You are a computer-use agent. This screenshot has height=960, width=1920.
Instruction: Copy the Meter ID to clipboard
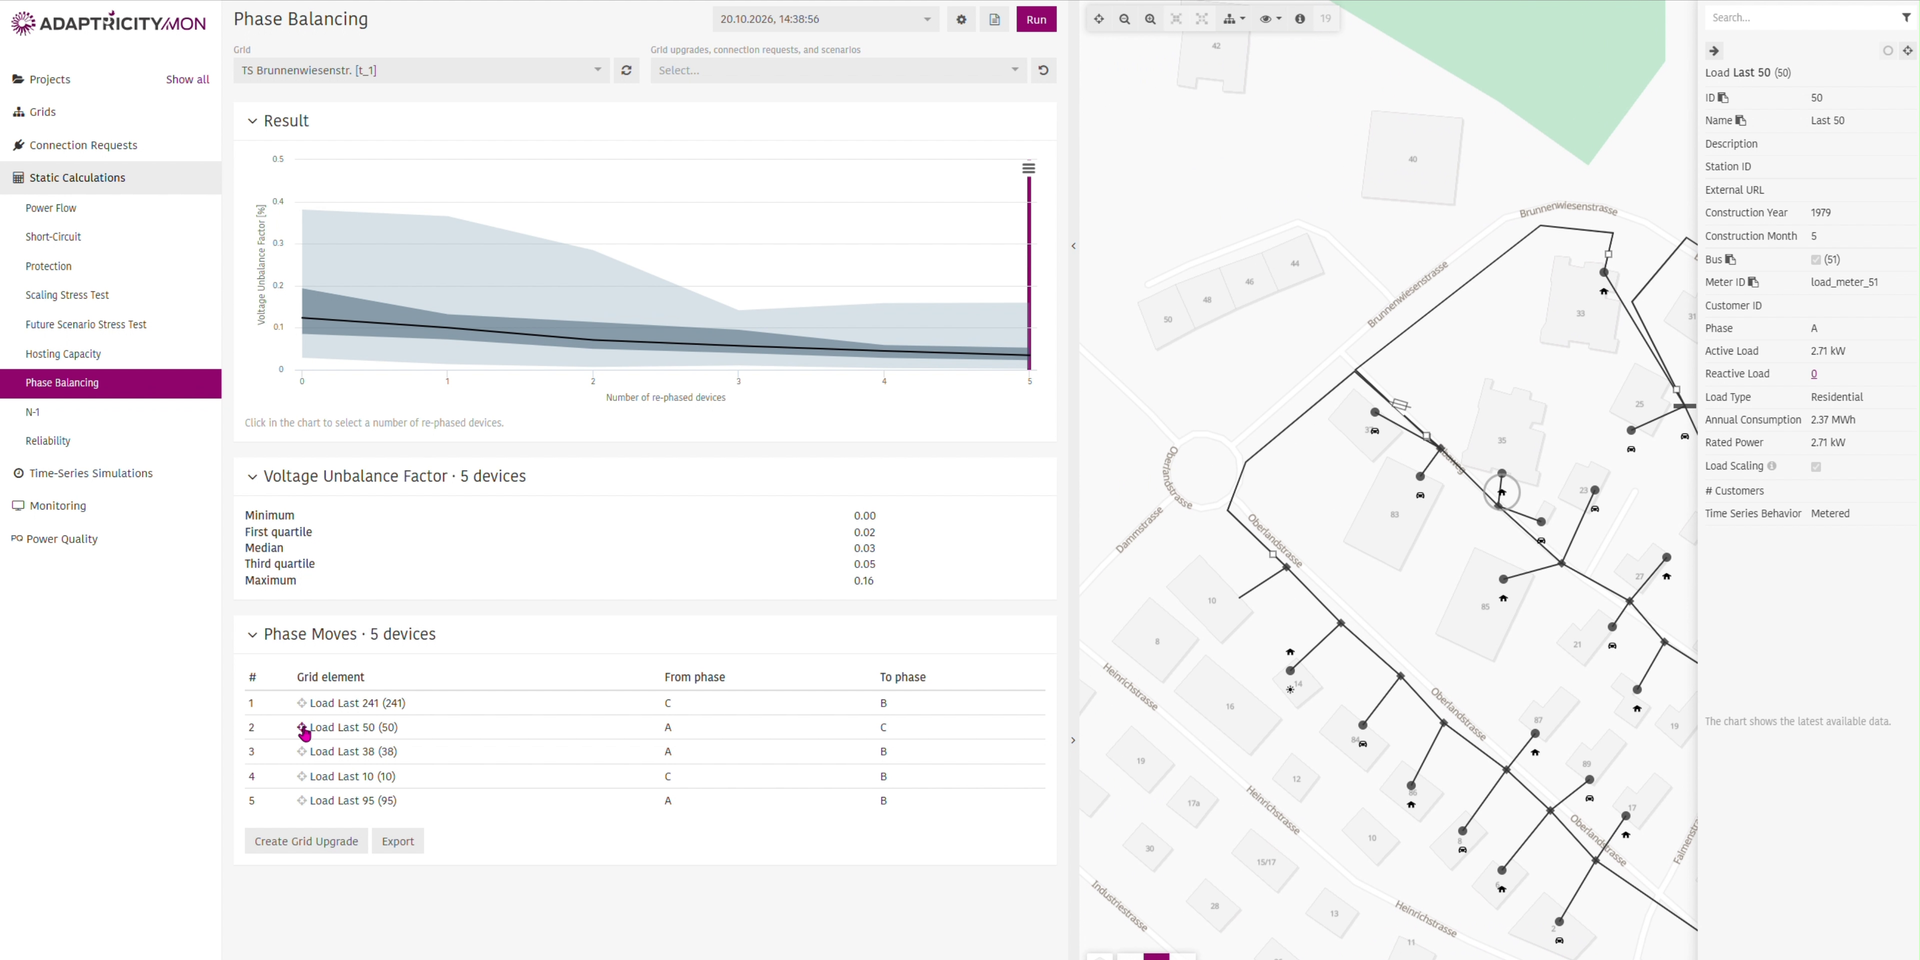(x=1753, y=283)
